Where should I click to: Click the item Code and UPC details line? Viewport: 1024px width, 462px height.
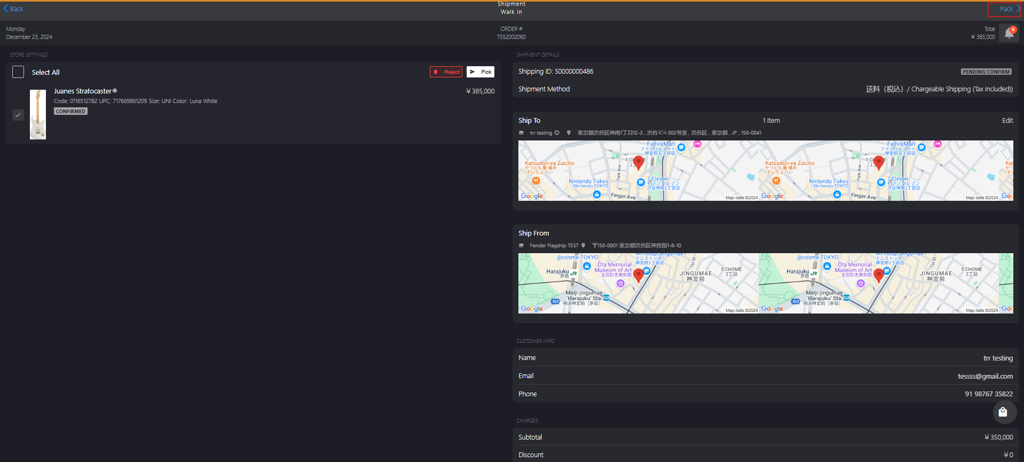pyautogui.click(x=135, y=101)
